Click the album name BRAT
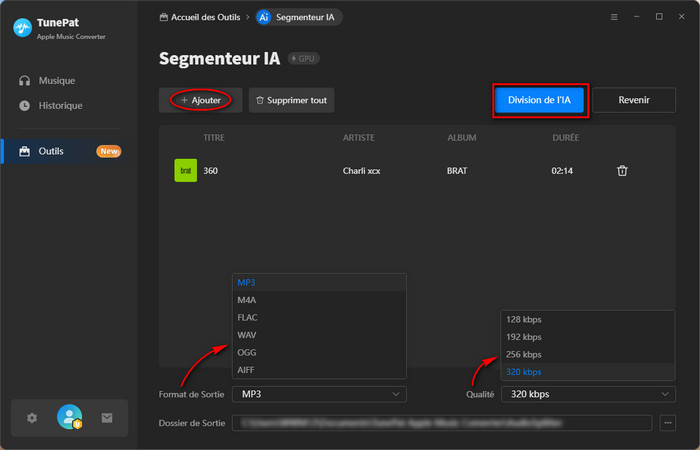 [x=457, y=171]
